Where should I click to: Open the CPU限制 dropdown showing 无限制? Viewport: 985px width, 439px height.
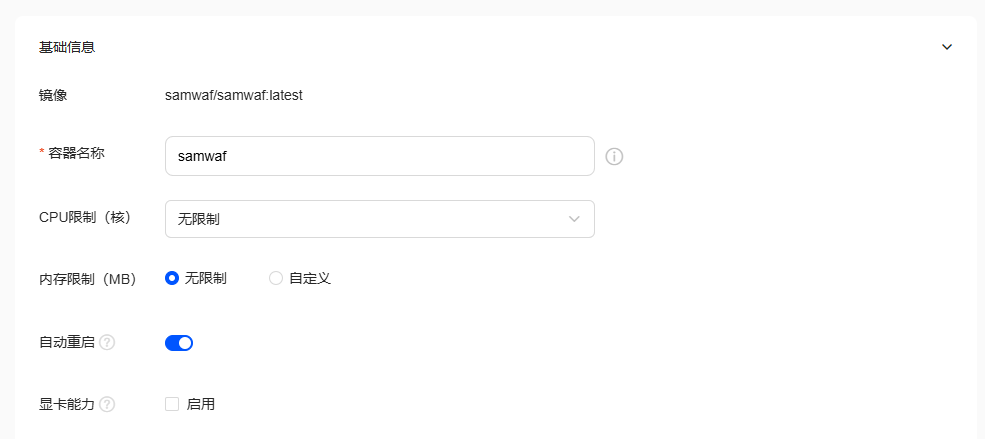[x=379, y=219]
